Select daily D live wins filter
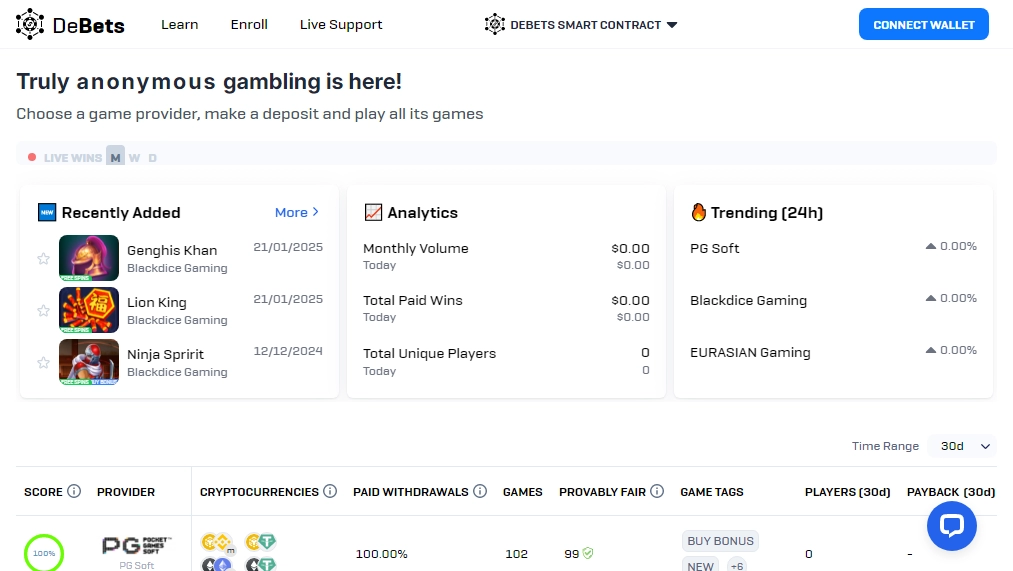This screenshot has width=1013, height=571. click(x=152, y=158)
